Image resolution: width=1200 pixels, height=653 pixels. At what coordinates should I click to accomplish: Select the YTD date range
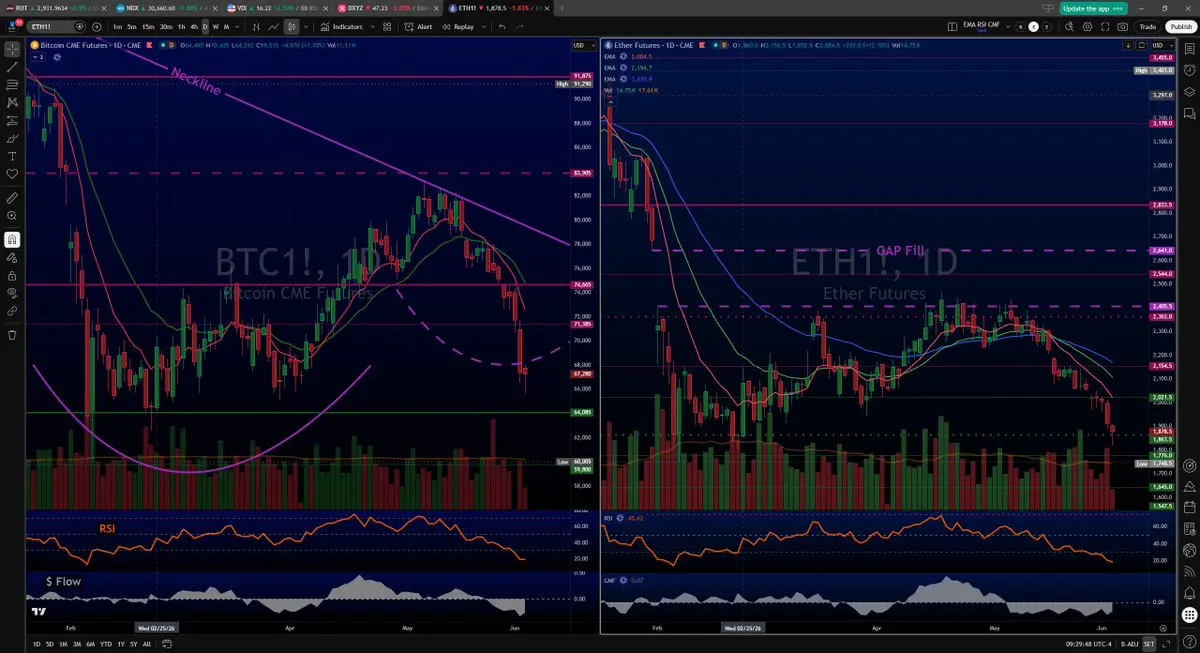coord(106,644)
